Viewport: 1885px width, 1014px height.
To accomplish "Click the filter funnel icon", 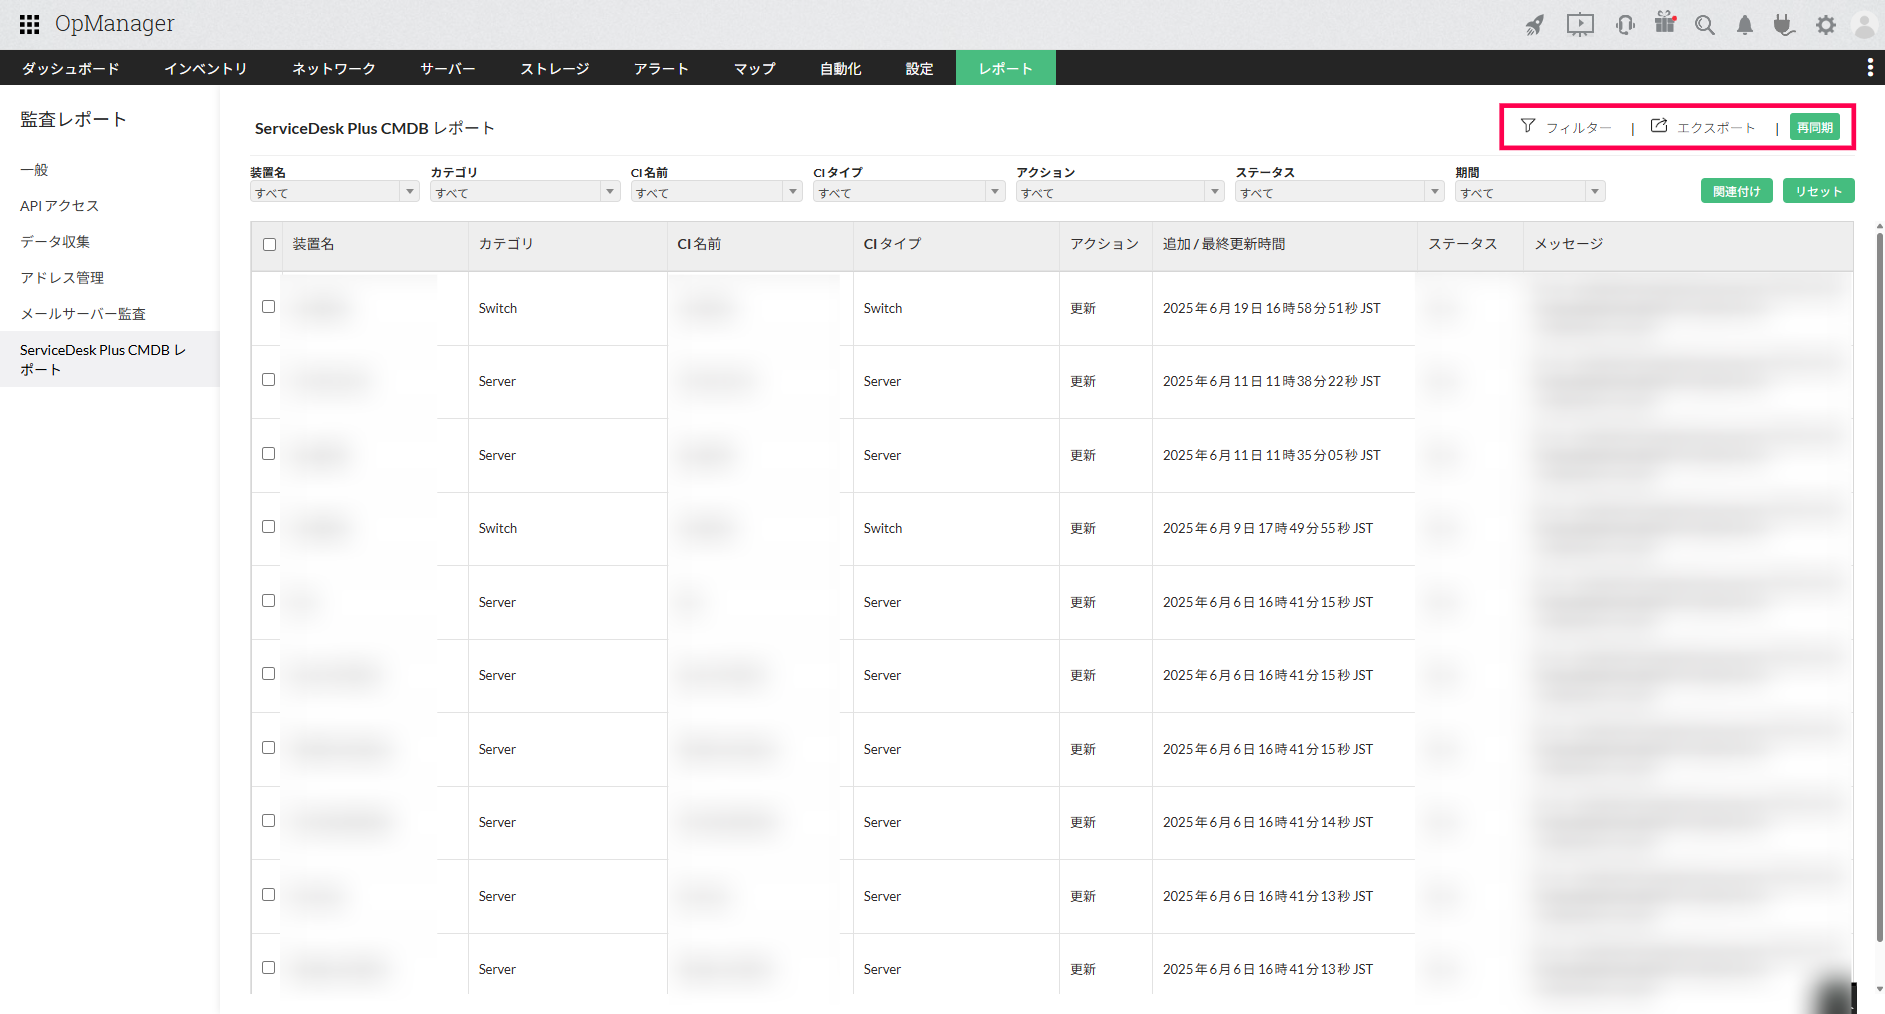I will point(1528,126).
